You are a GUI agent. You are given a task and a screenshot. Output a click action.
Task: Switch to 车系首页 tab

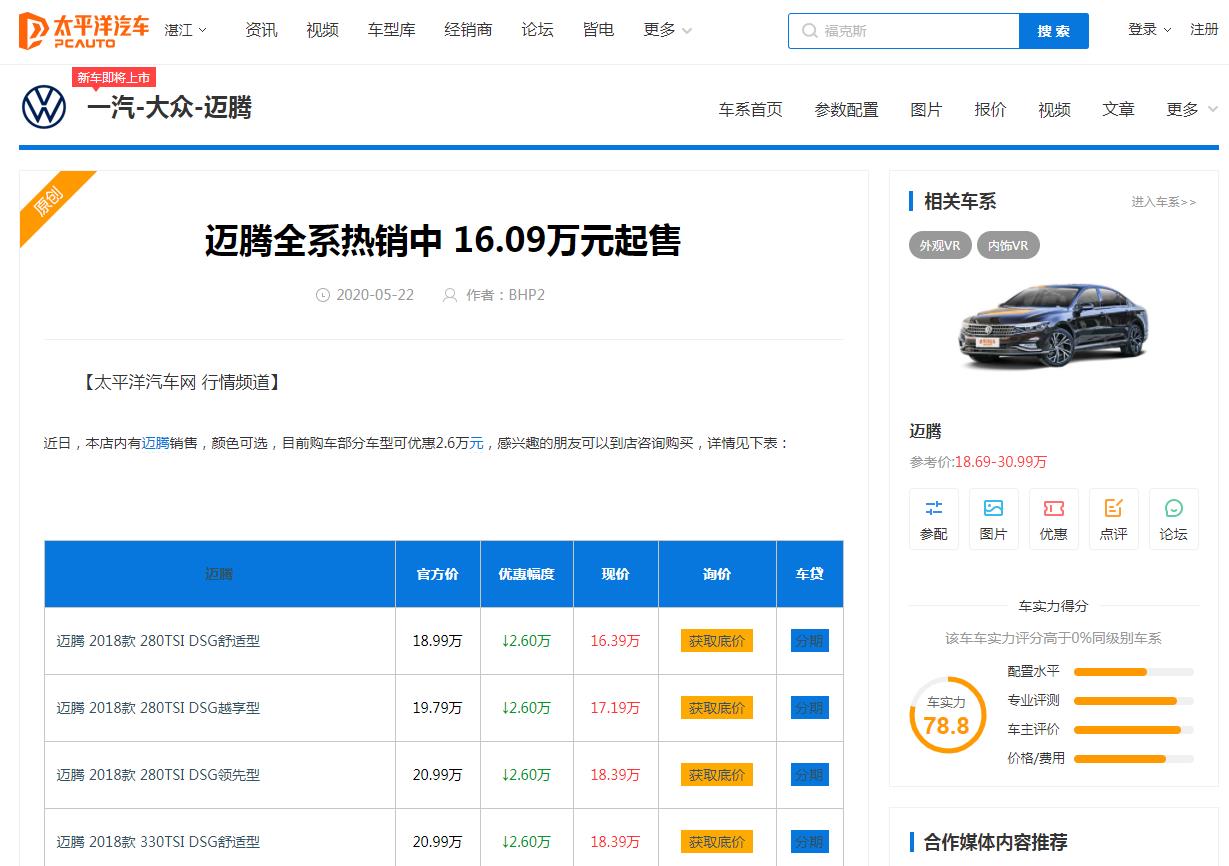click(750, 110)
